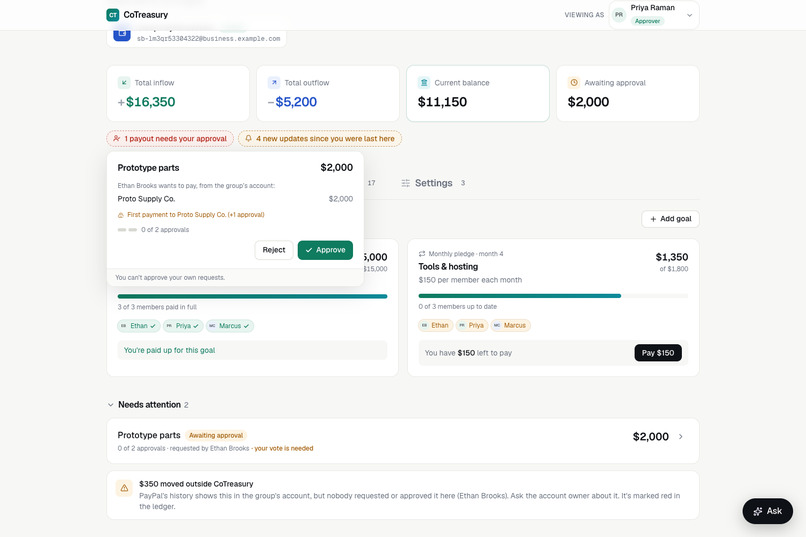Click the Total inflow arrow icon
Viewport: 806px width, 537px height.
124,83
